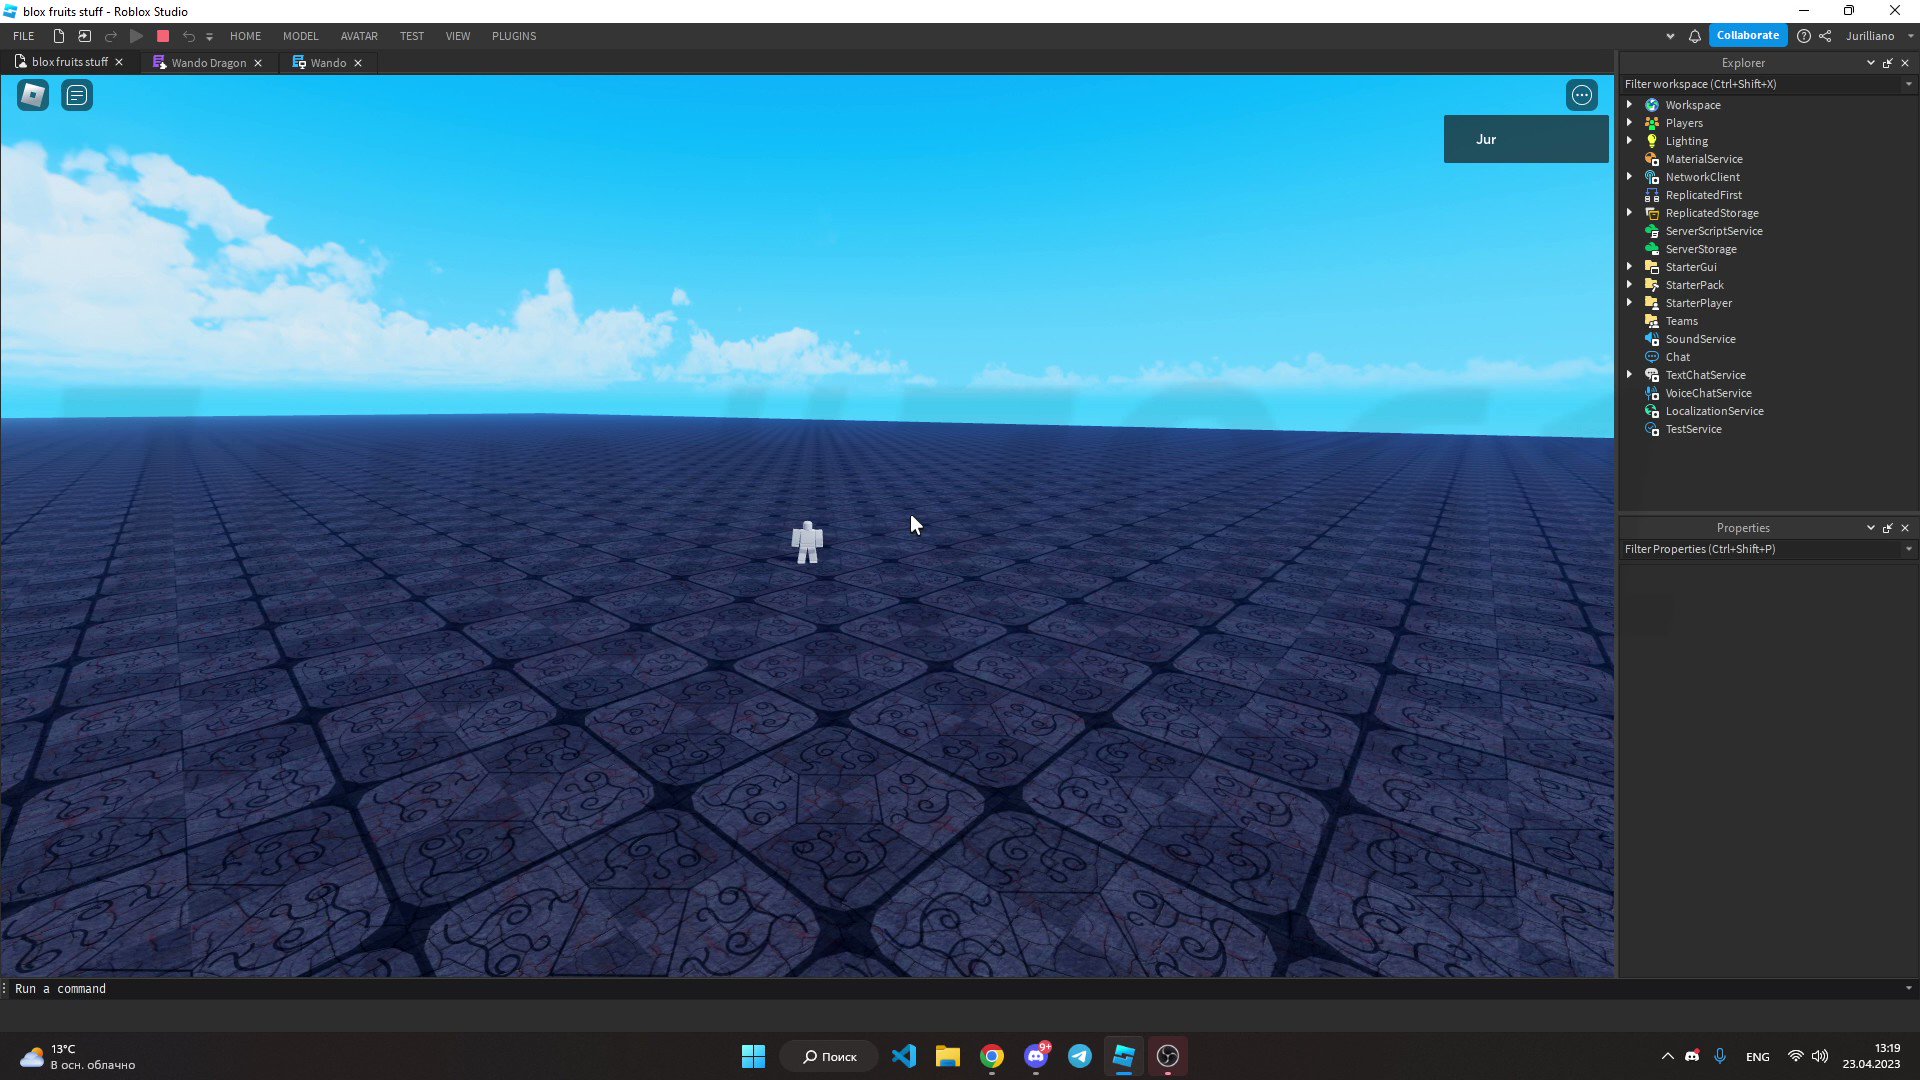Click the Filter Properties input field
Screen dimensions: 1920x1080
(x=1760, y=549)
